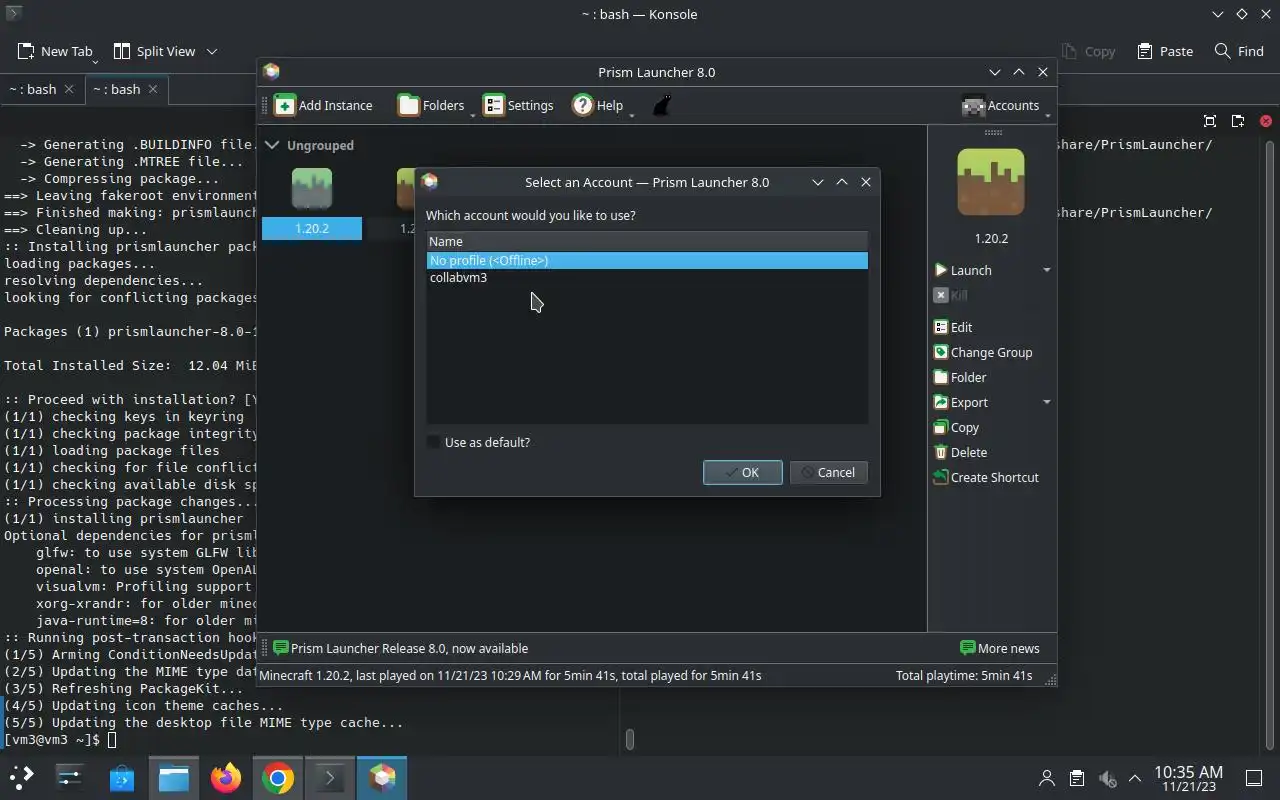The image size is (1280, 800).
Task: Open the Accounts menu in Prism Launcher
Action: coord(1001,105)
